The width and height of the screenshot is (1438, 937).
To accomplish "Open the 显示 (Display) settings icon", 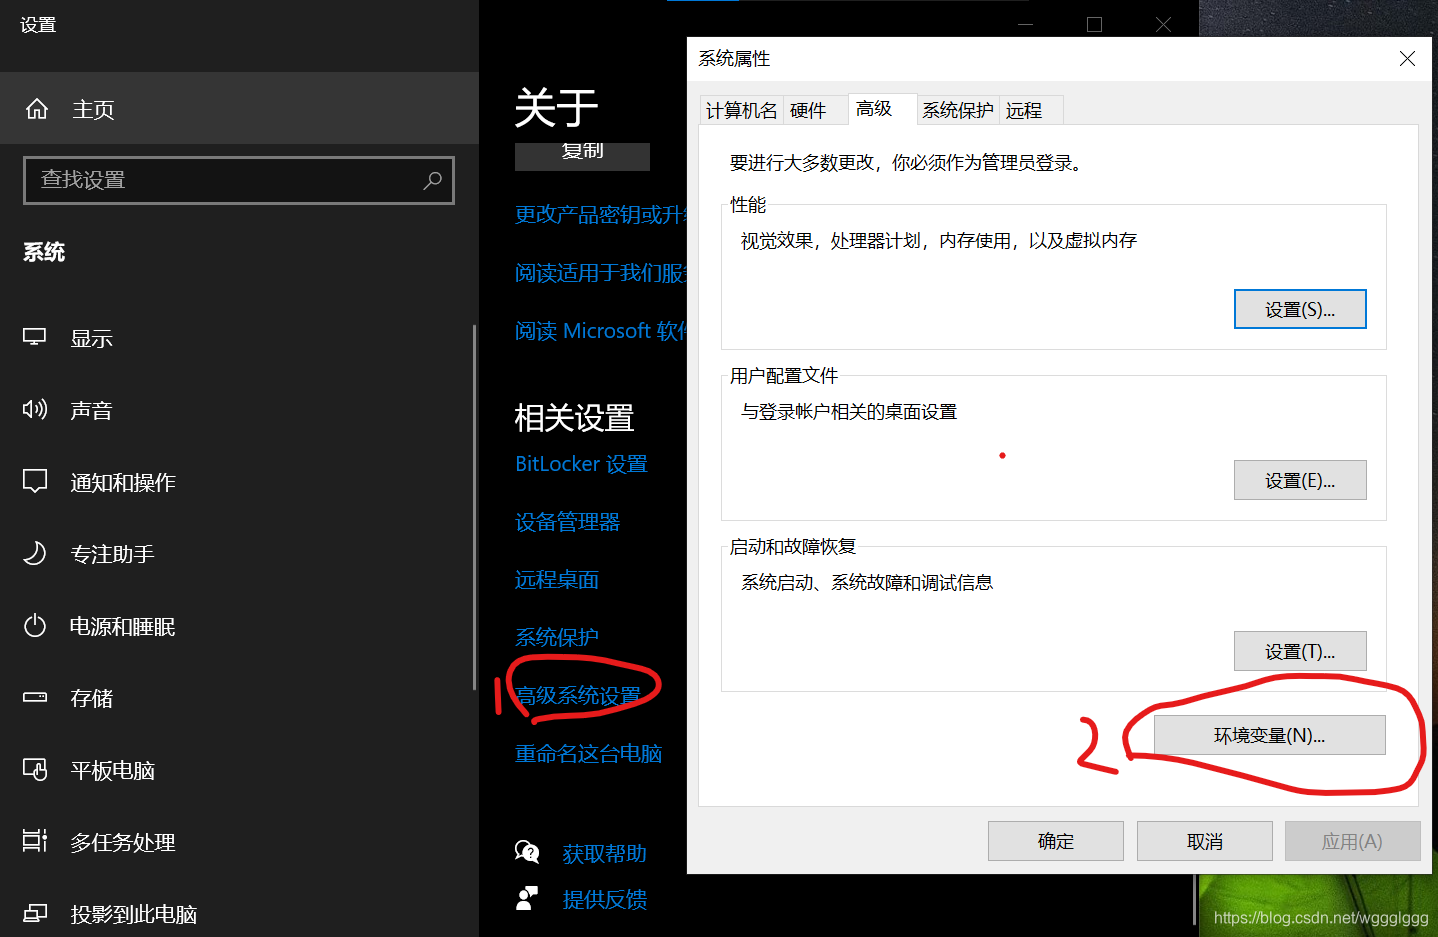I will [x=34, y=337].
